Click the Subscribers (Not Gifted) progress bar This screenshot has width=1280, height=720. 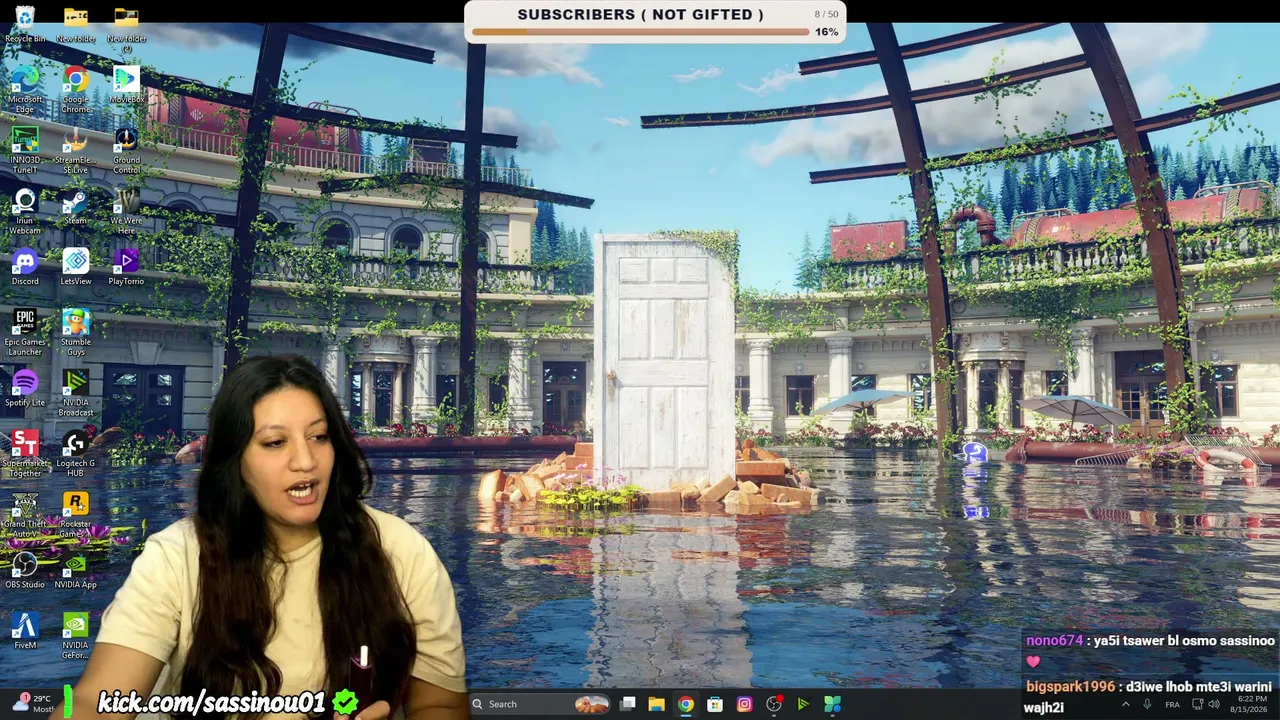(x=640, y=31)
